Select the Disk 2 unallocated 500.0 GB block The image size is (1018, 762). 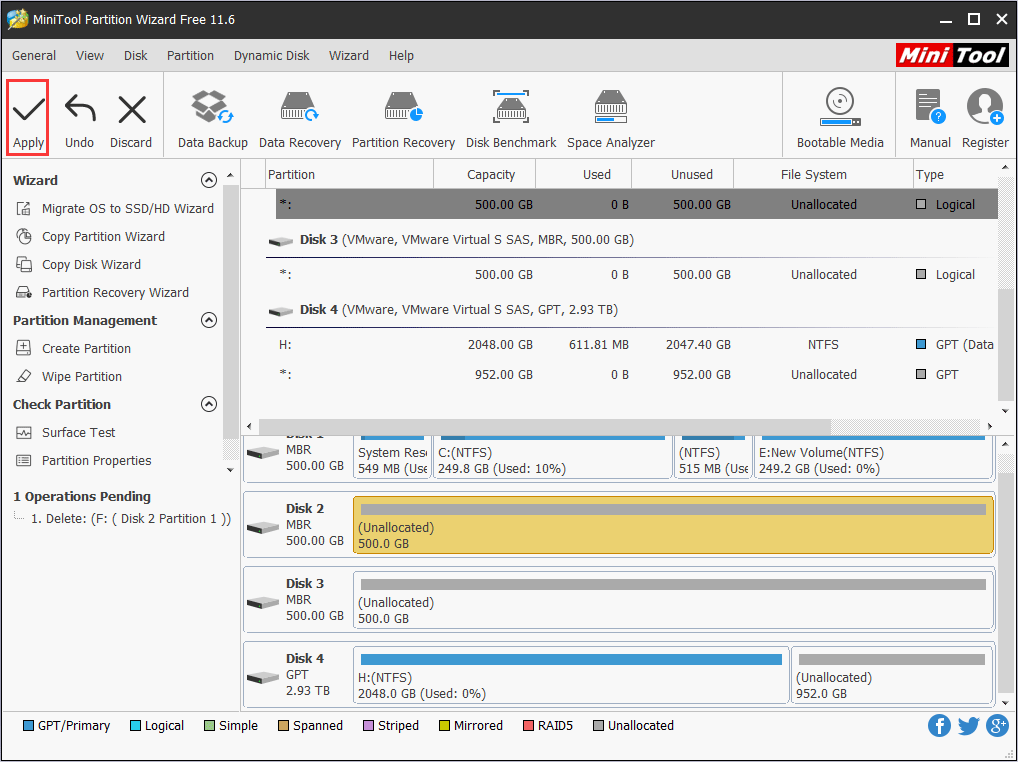673,525
